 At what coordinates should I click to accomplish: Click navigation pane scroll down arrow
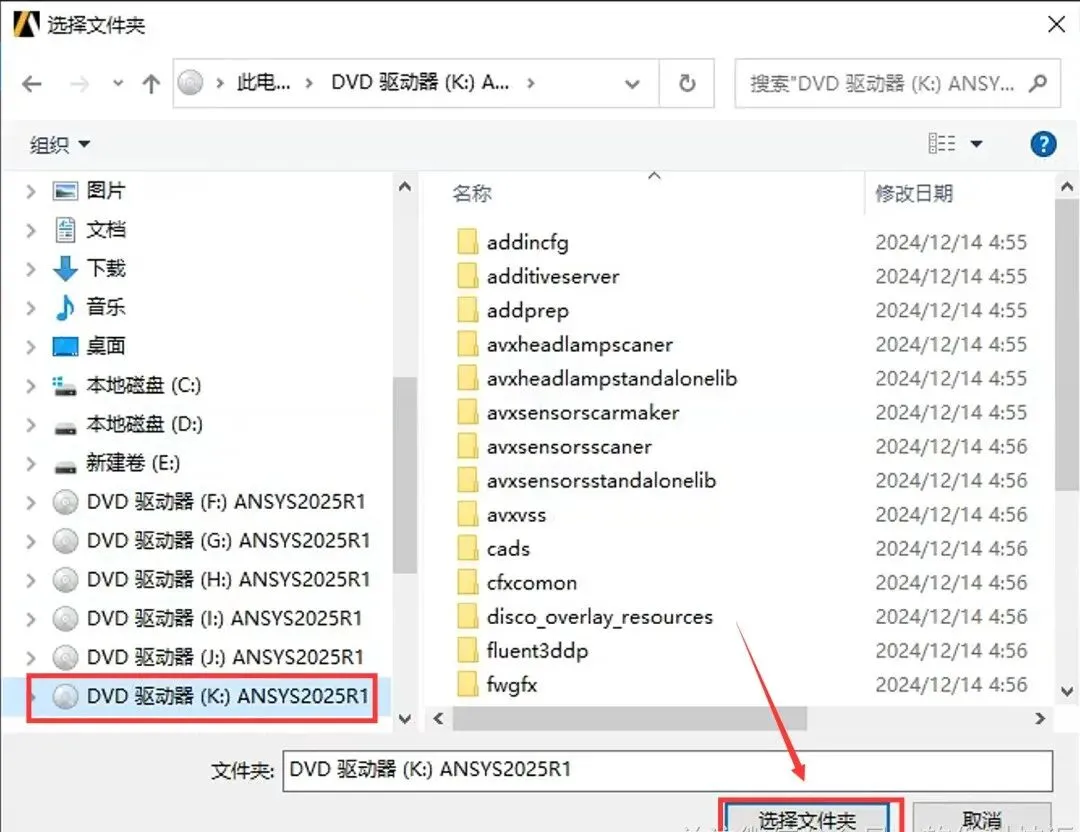pyautogui.click(x=404, y=718)
